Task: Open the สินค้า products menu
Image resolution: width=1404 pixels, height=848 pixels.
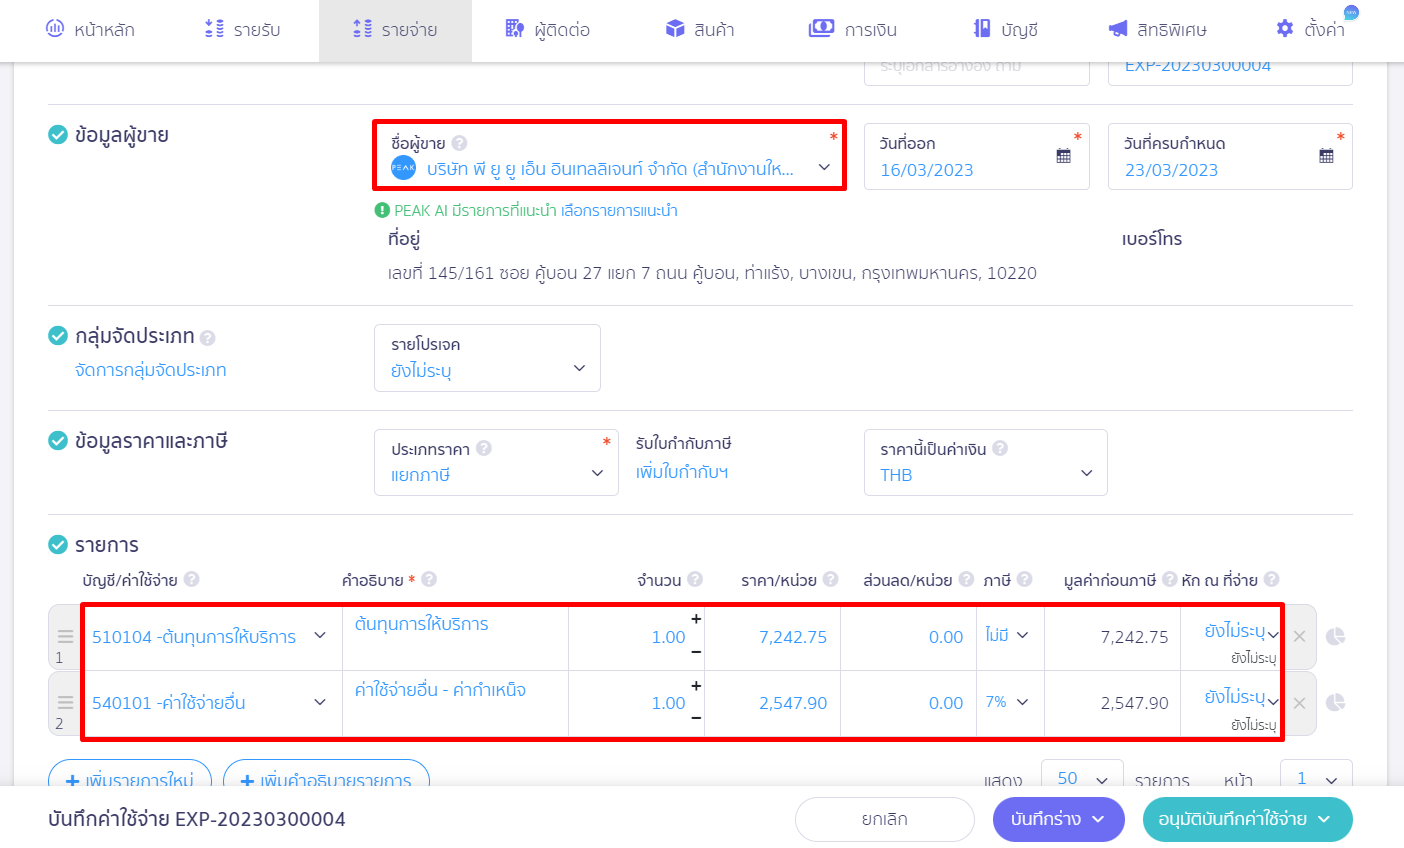Action: (700, 30)
